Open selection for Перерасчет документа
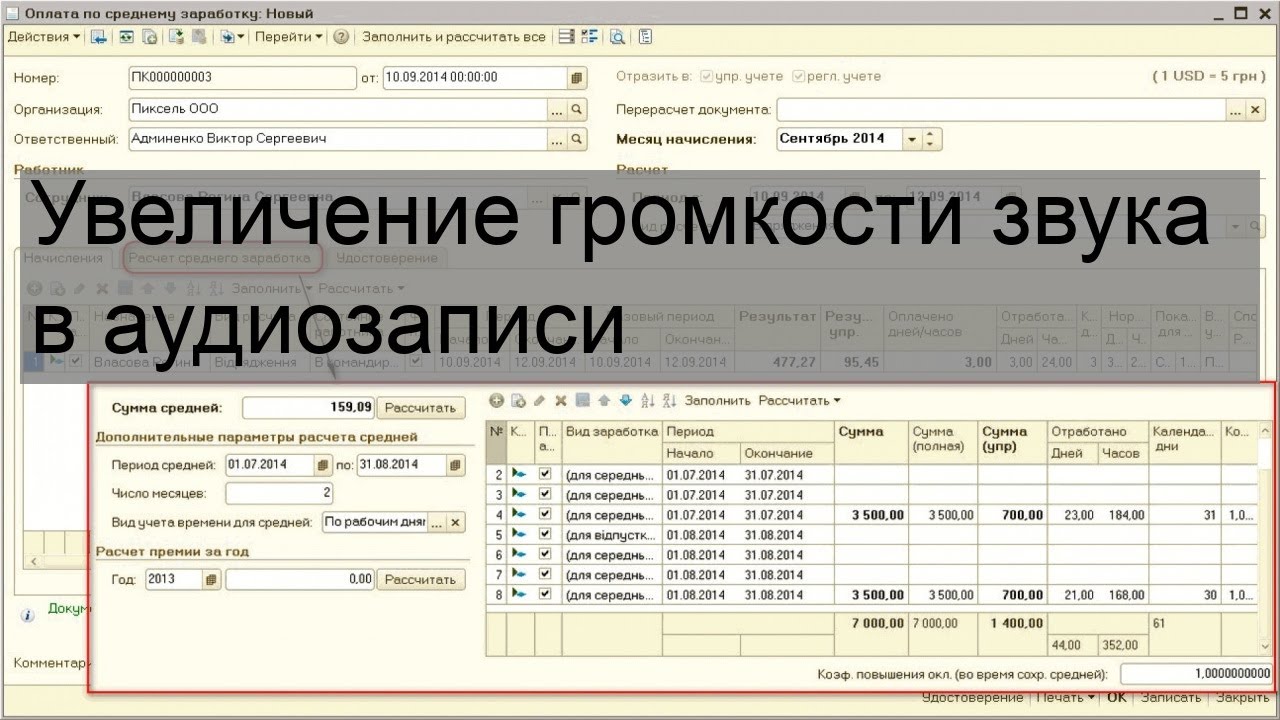Viewport: 1280px width, 720px height. [1236, 109]
